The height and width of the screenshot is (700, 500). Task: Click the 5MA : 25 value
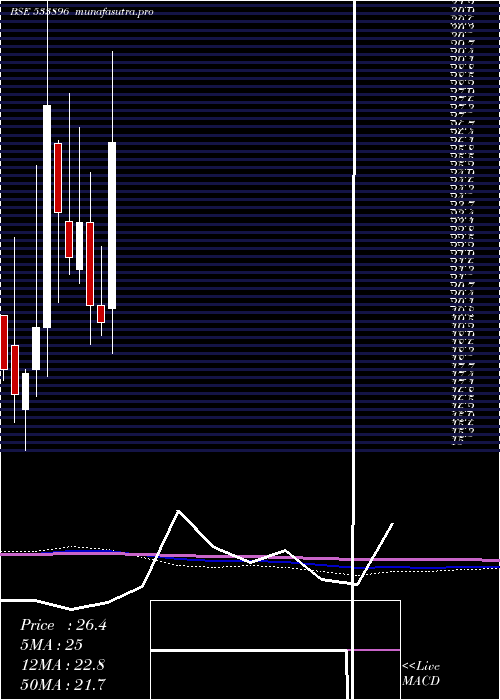pos(51,645)
